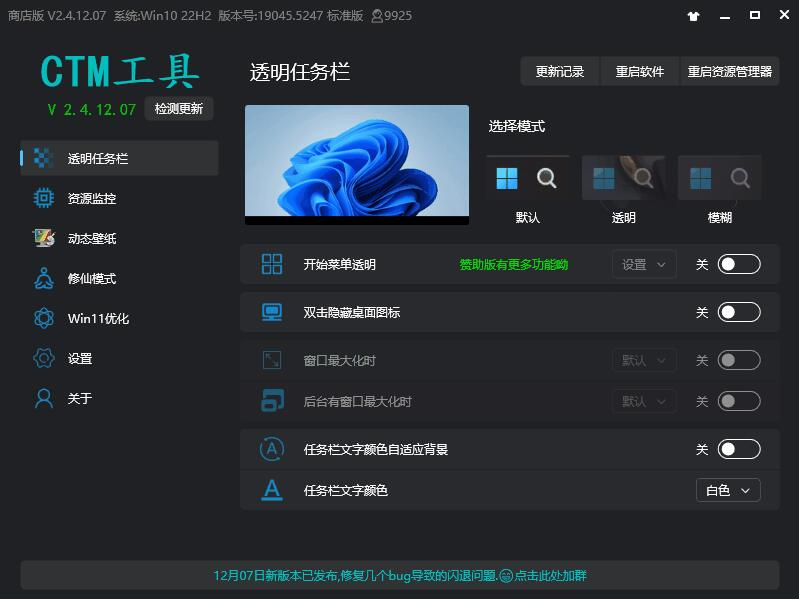Expand the 设置 dropdown for 开始菜单透明

[644, 264]
